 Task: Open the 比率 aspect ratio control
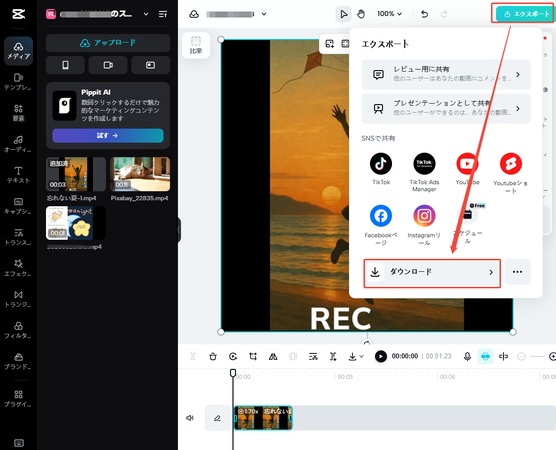pos(196,45)
